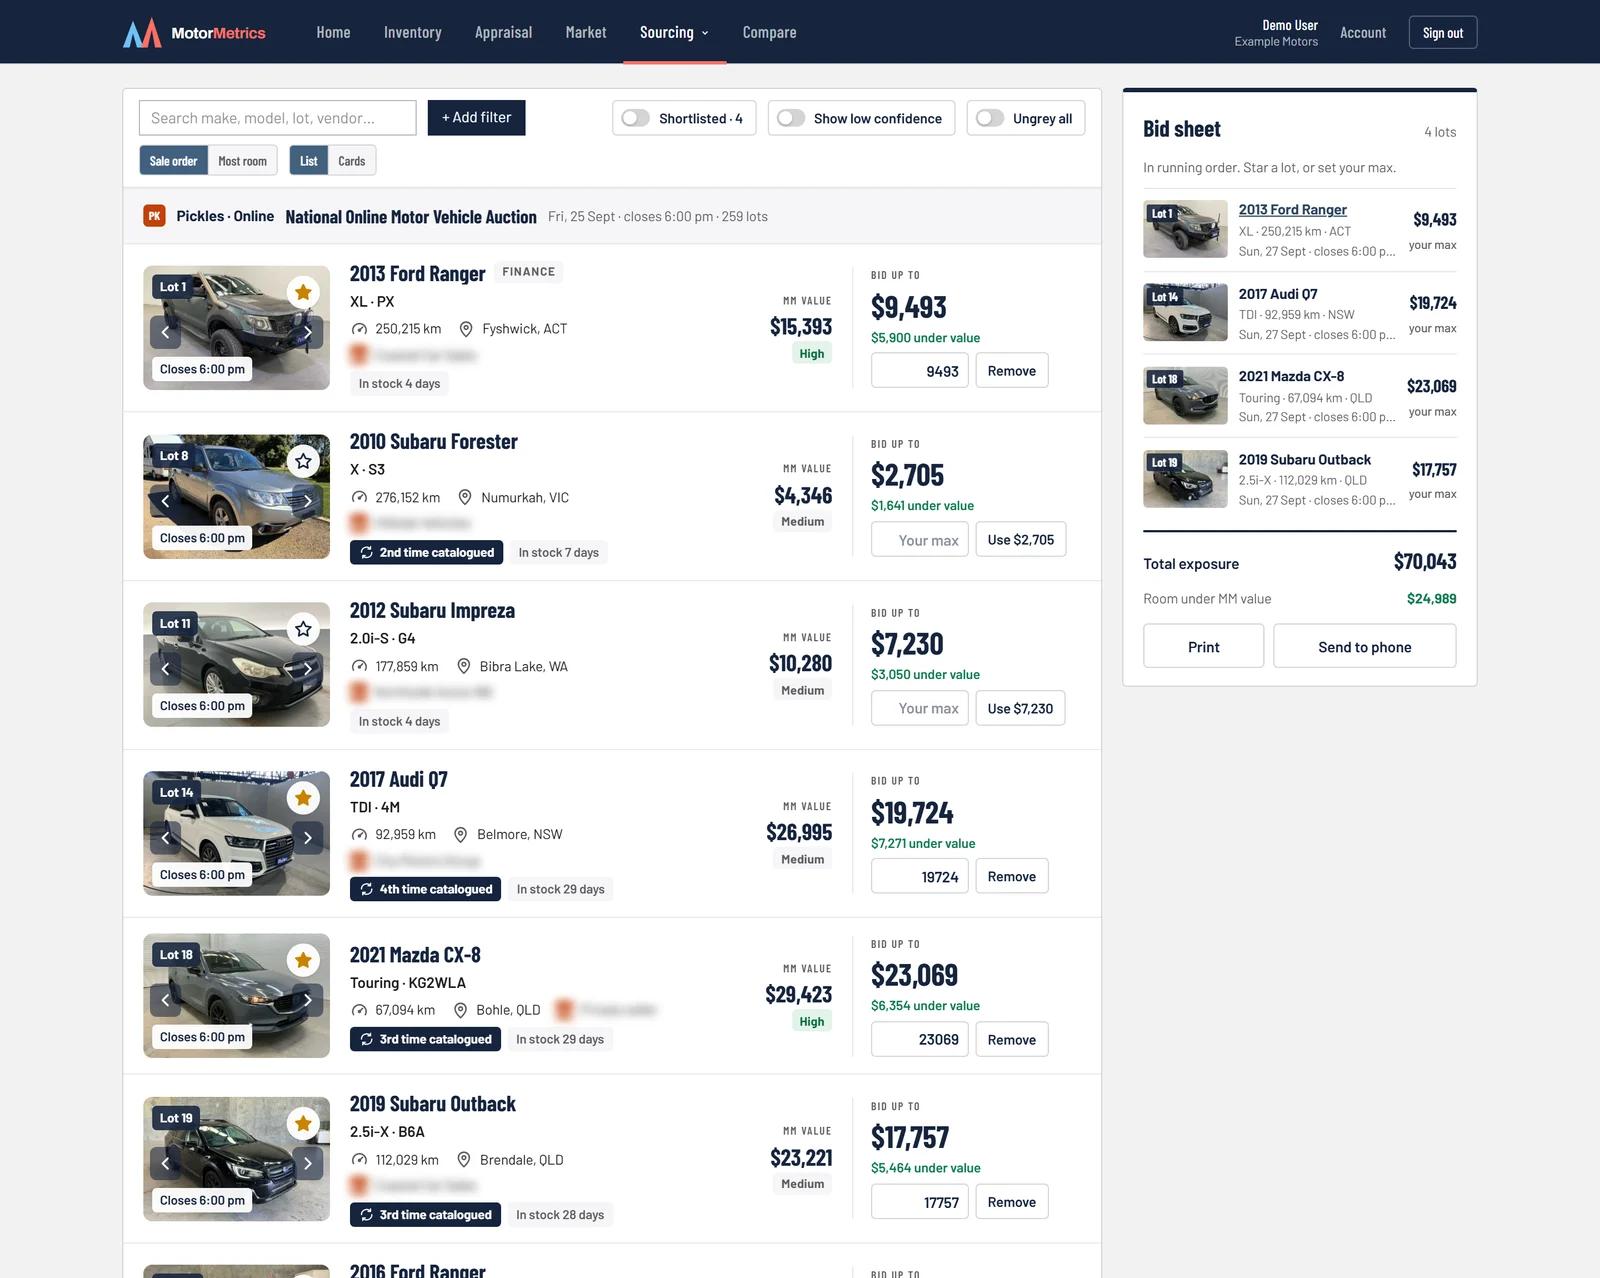Open the Account page
This screenshot has height=1278, width=1600.
tap(1363, 32)
